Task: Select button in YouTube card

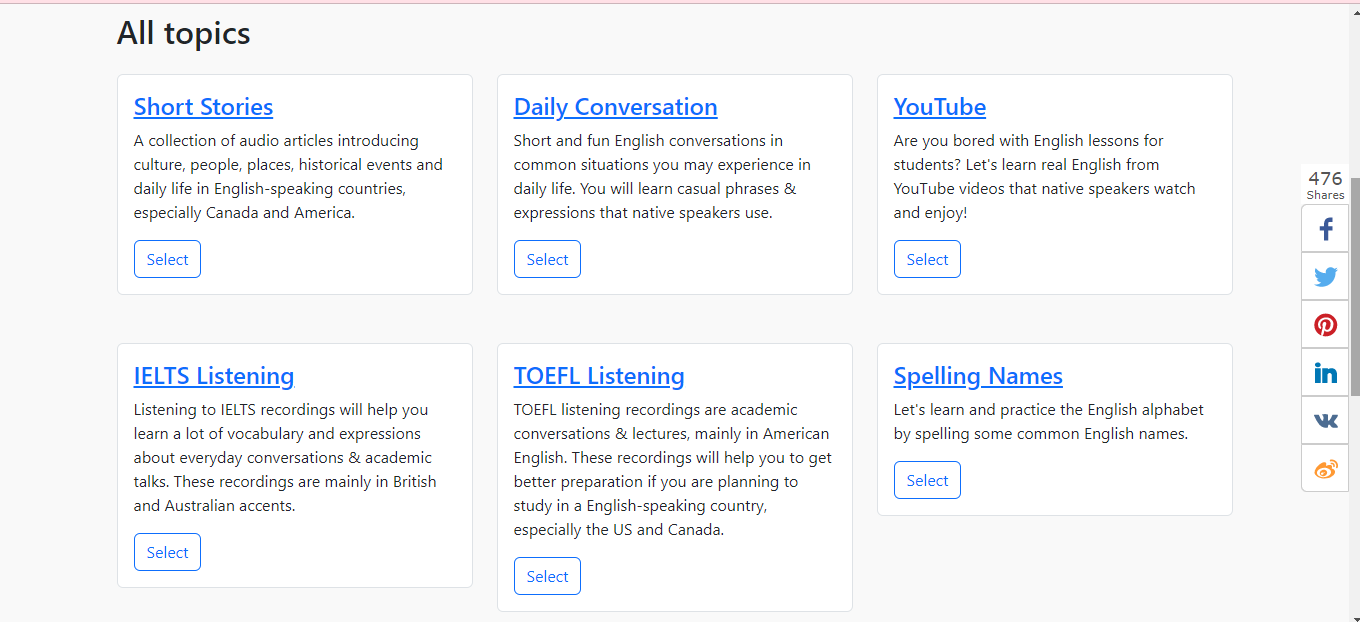Action: [x=927, y=259]
